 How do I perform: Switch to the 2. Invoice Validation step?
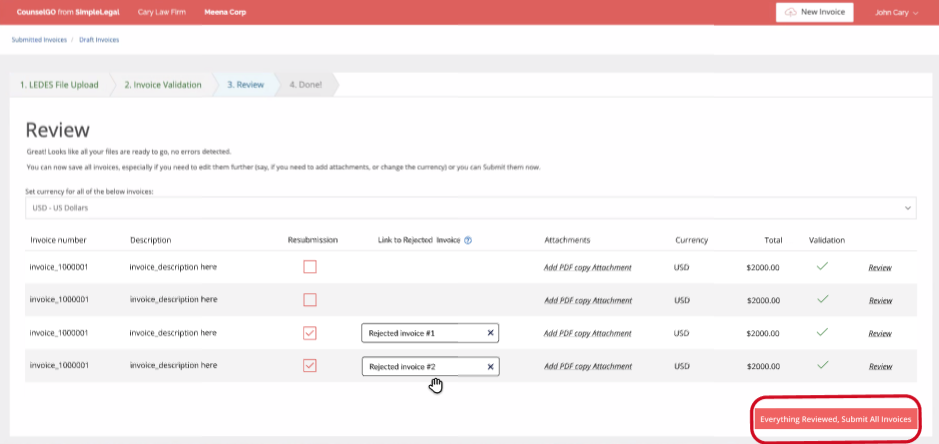coord(162,85)
